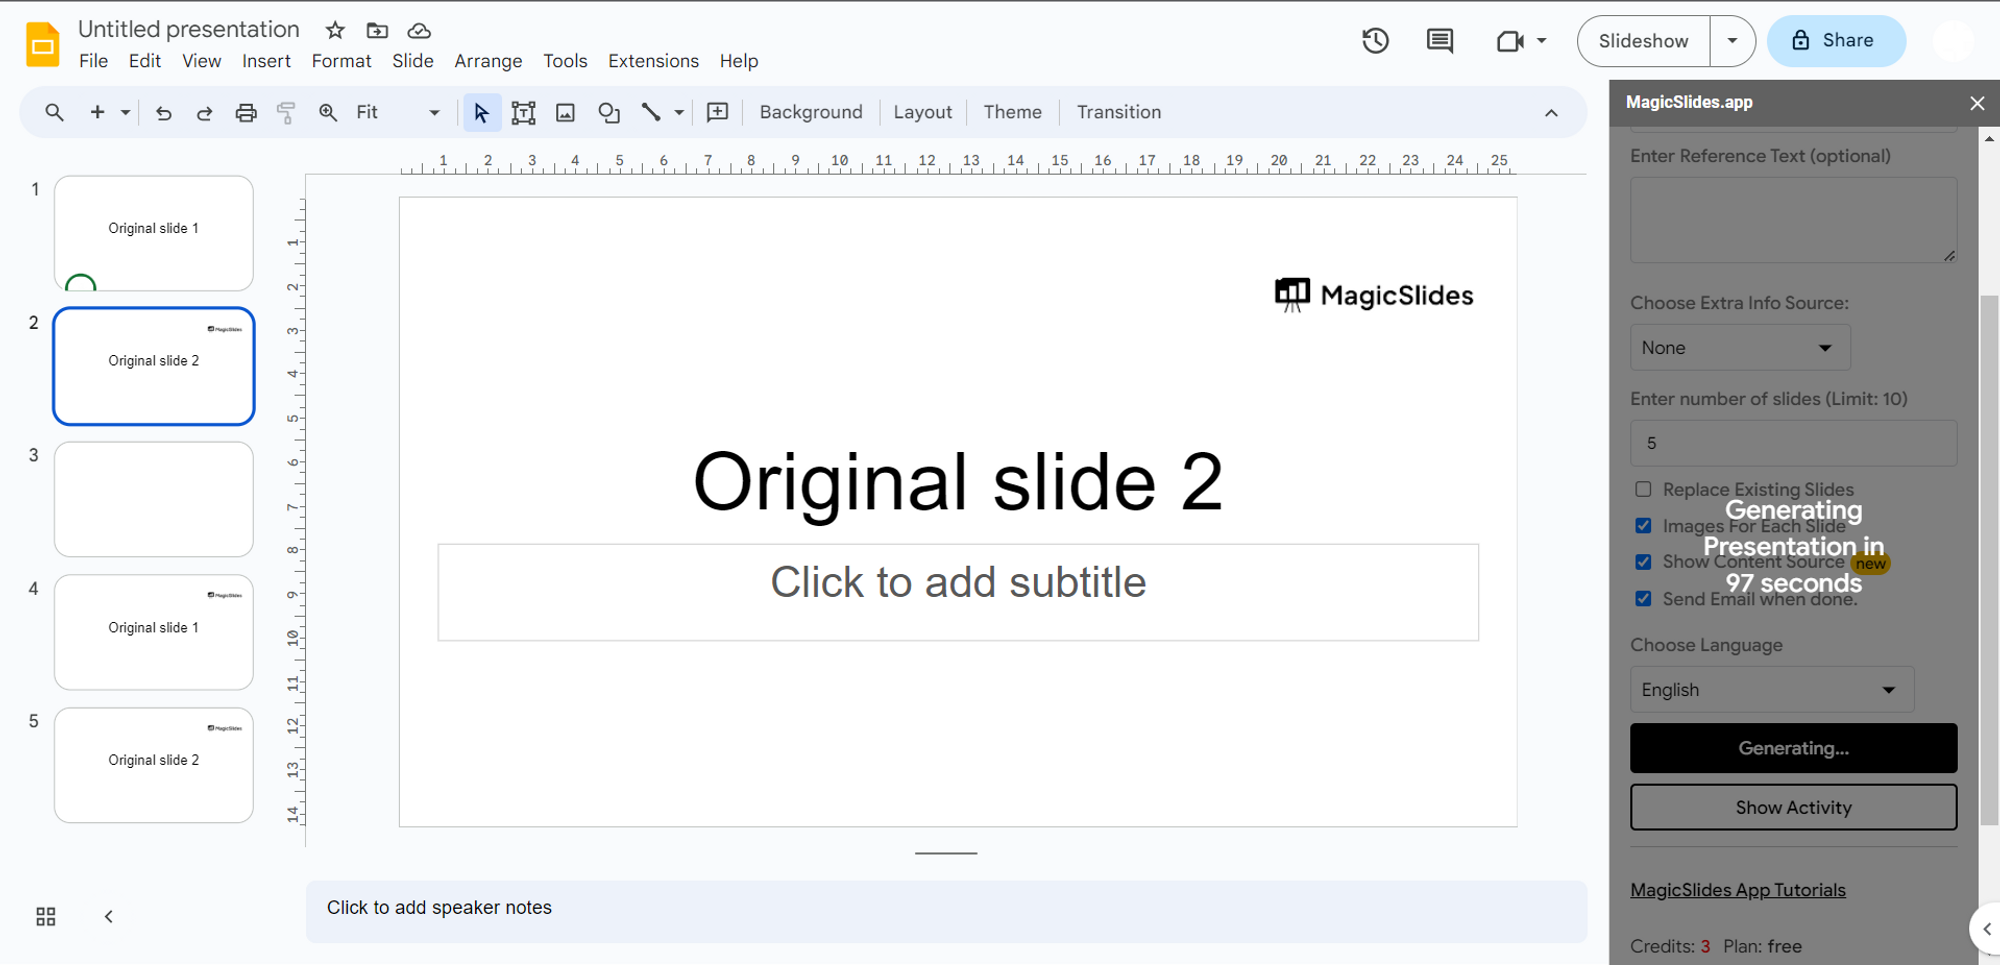The image size is (2000, 965).
Task: Click the print icon
Action: coord(245,113)
